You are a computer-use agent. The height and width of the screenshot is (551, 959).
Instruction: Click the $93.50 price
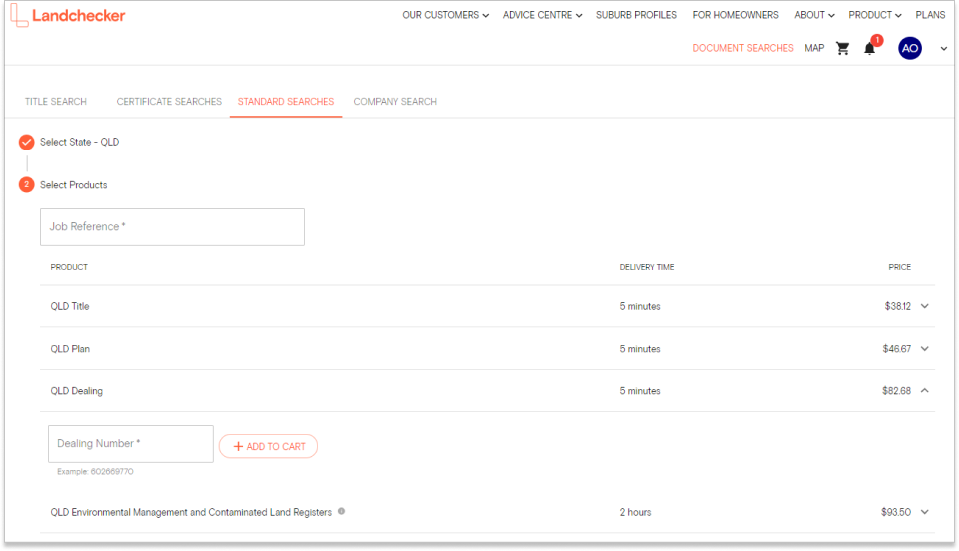(x=895, y=512)
